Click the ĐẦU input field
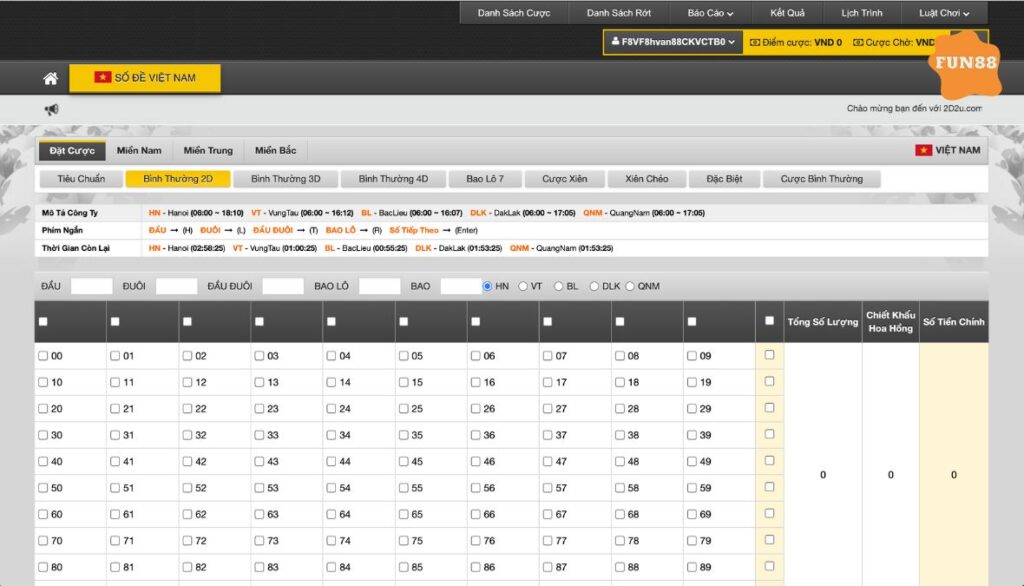 [91, 286]
